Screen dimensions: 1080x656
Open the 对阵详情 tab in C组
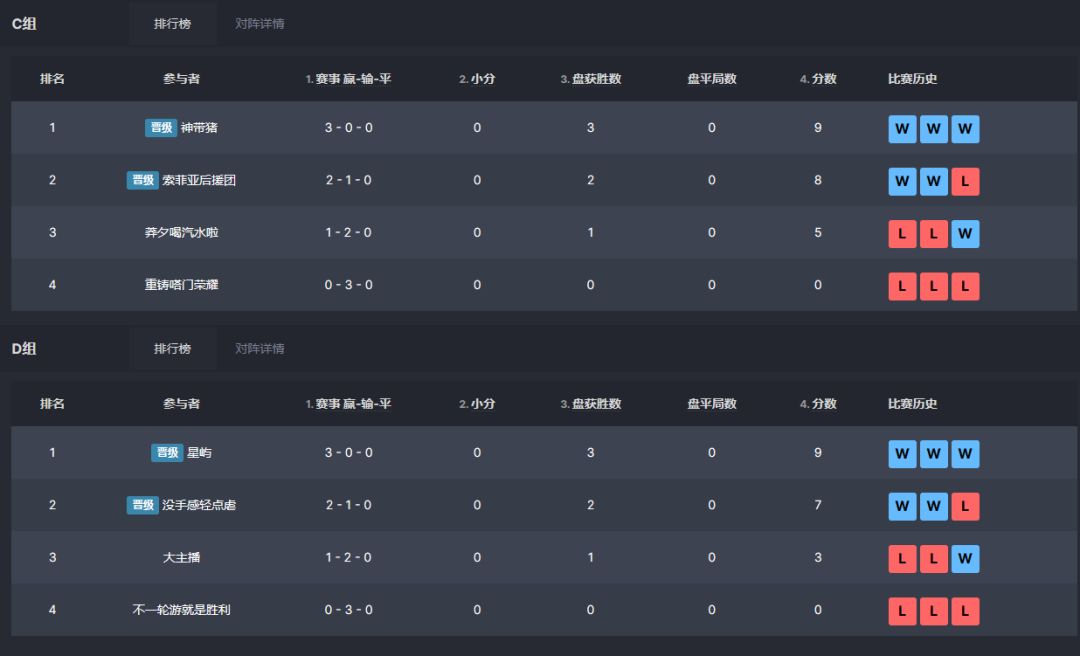tap(259, 23)
